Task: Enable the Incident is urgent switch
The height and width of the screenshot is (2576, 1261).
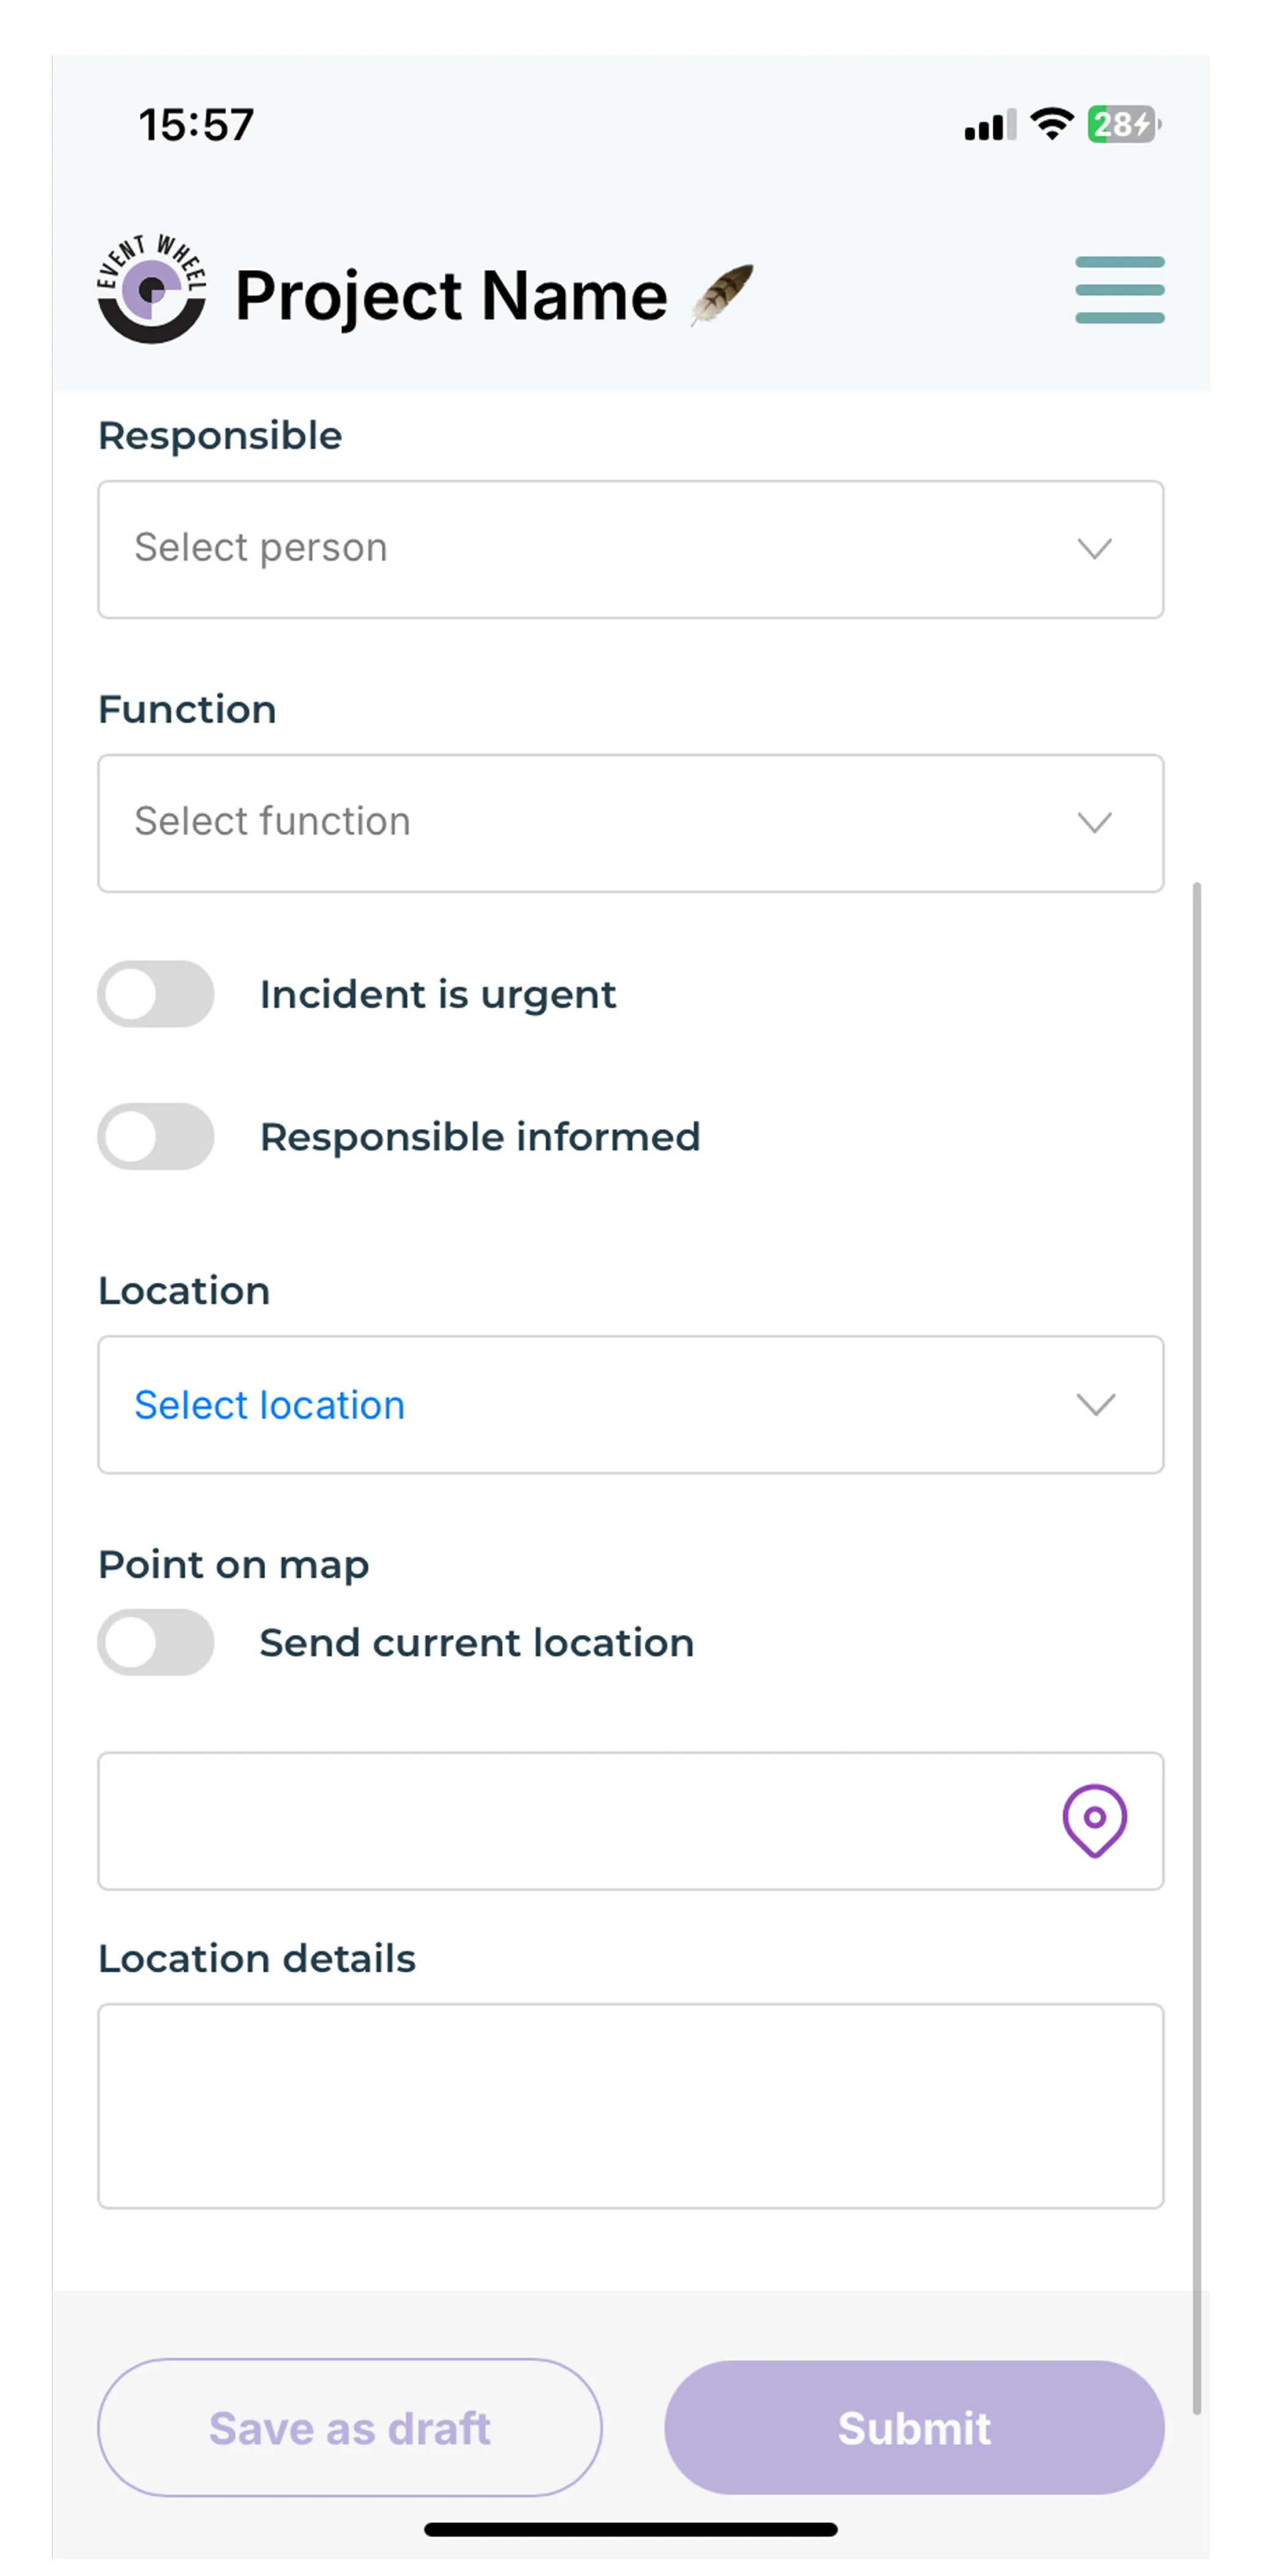Action: tap(156, 994)
